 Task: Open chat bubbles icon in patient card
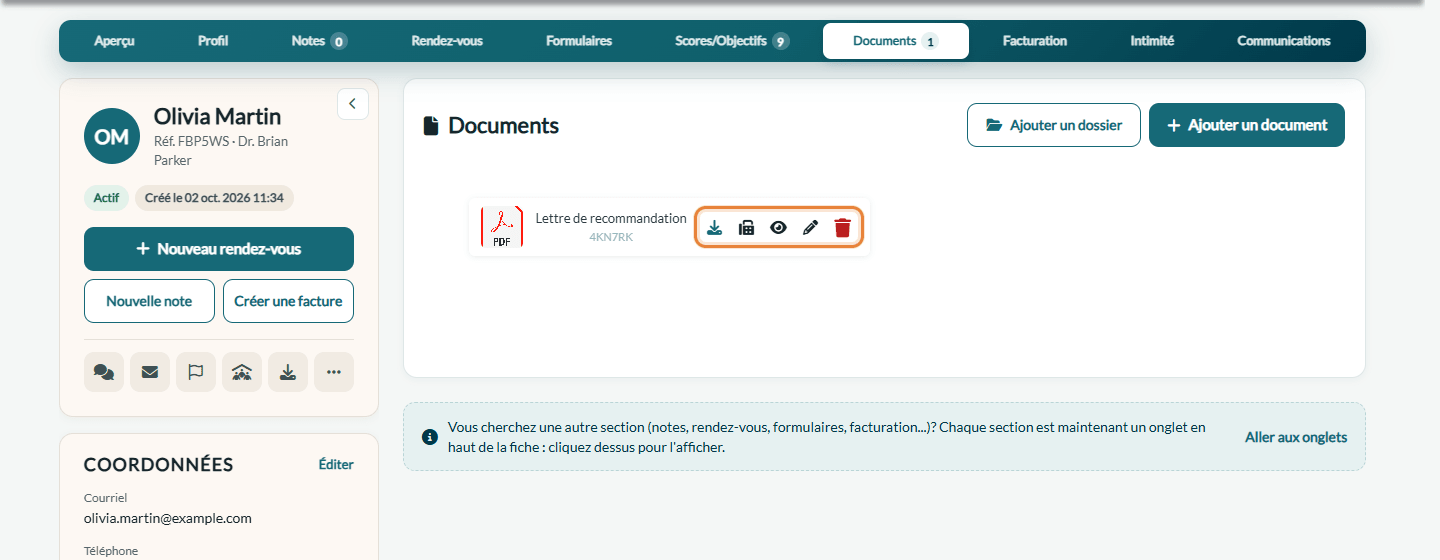[104, 372]
